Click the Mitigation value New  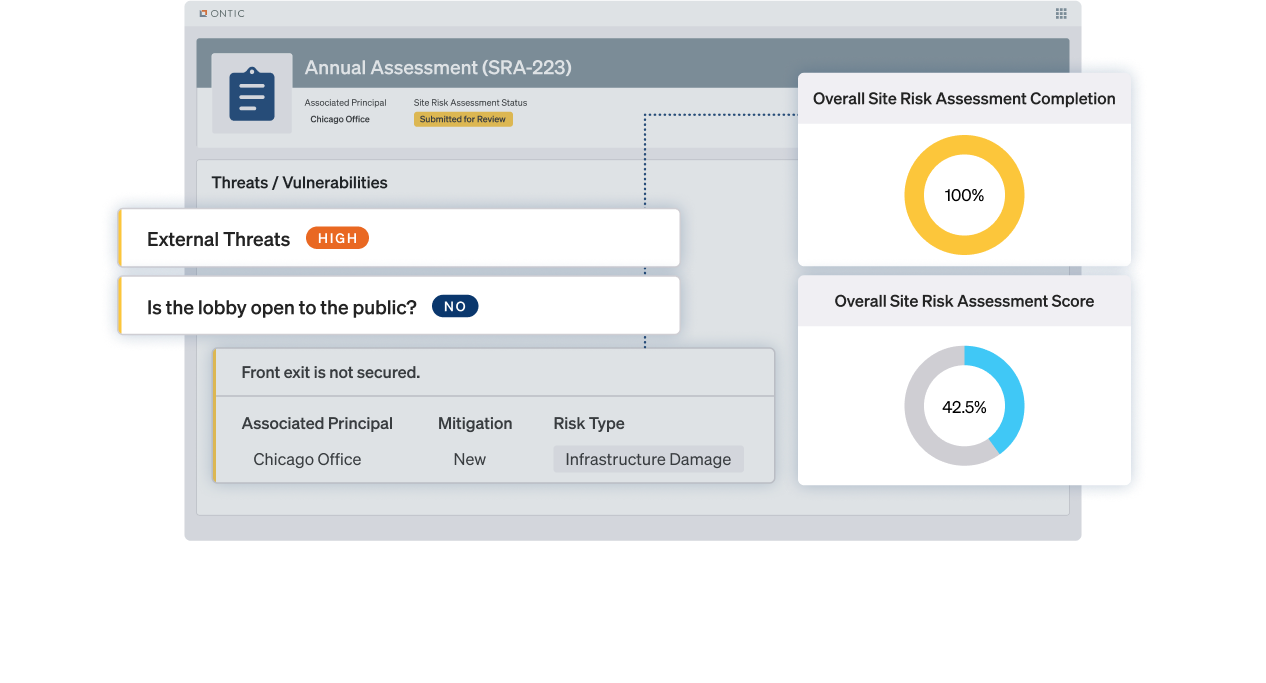tap(469, 460)
